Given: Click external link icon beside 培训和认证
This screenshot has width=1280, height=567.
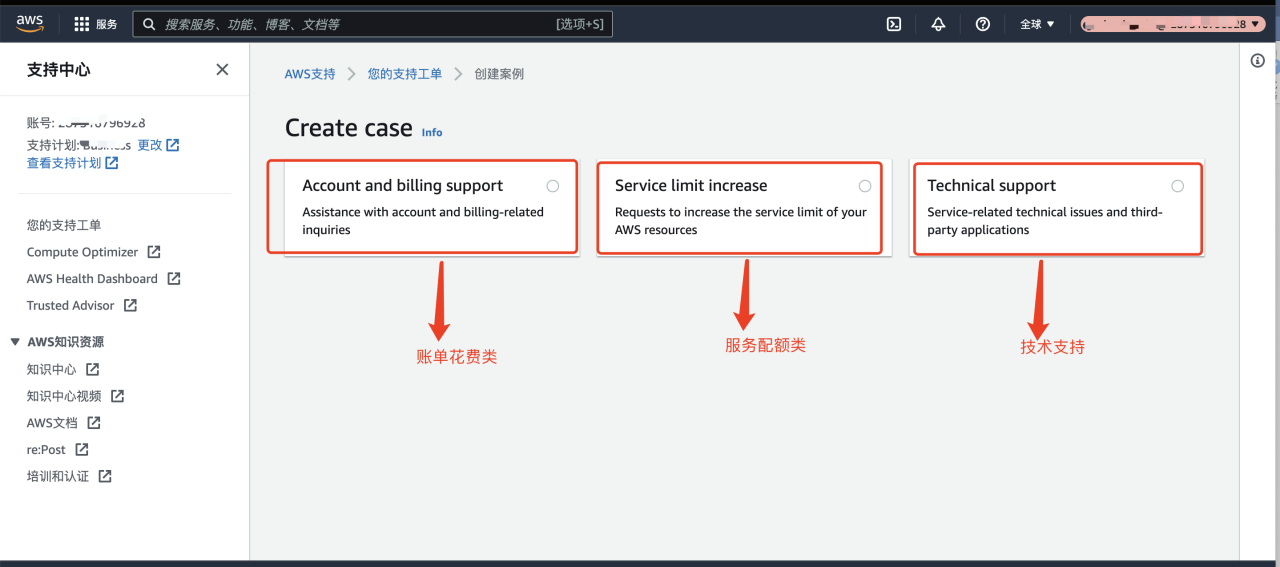Looking at the screenshot, I should (104, 476).
